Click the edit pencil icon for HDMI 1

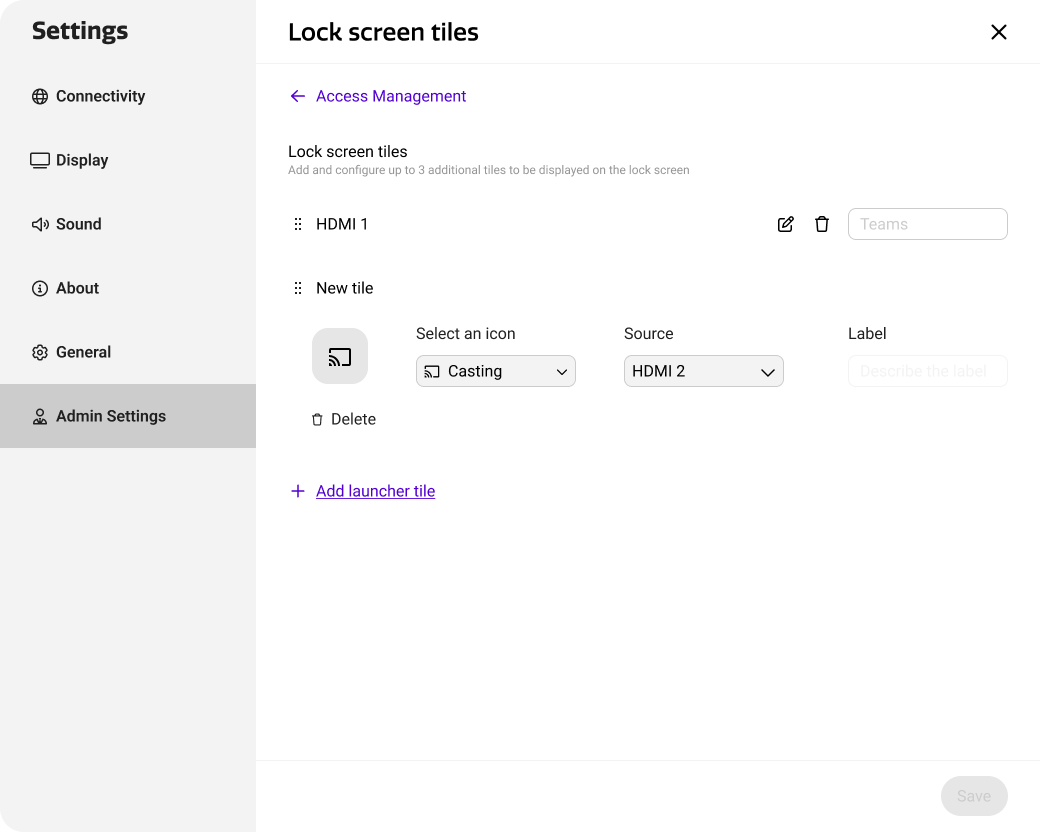coord(786,224)
